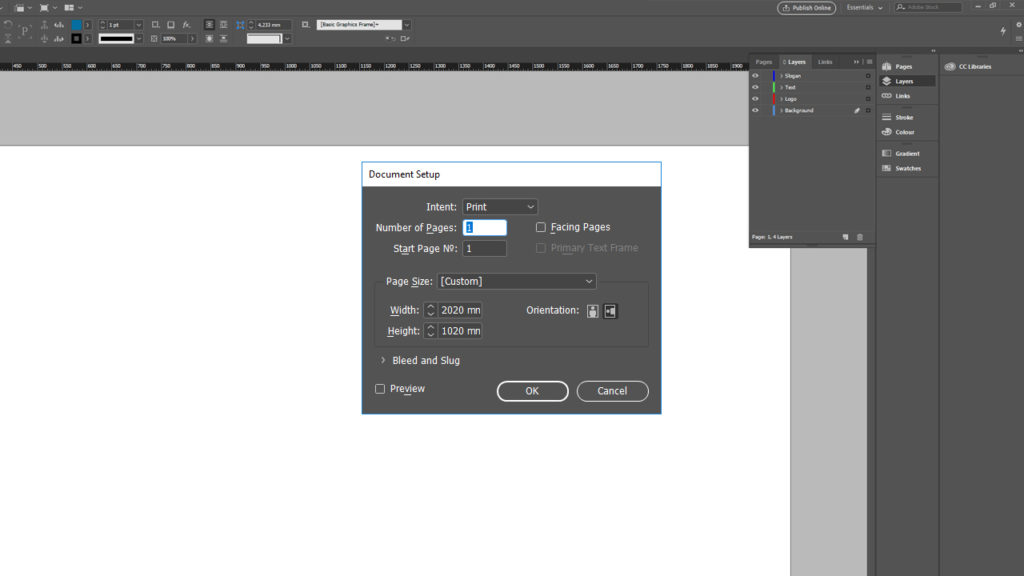Delete a layer using the trash icon
Viewport: 1024px width, 576px height.
tap(859, 236)
